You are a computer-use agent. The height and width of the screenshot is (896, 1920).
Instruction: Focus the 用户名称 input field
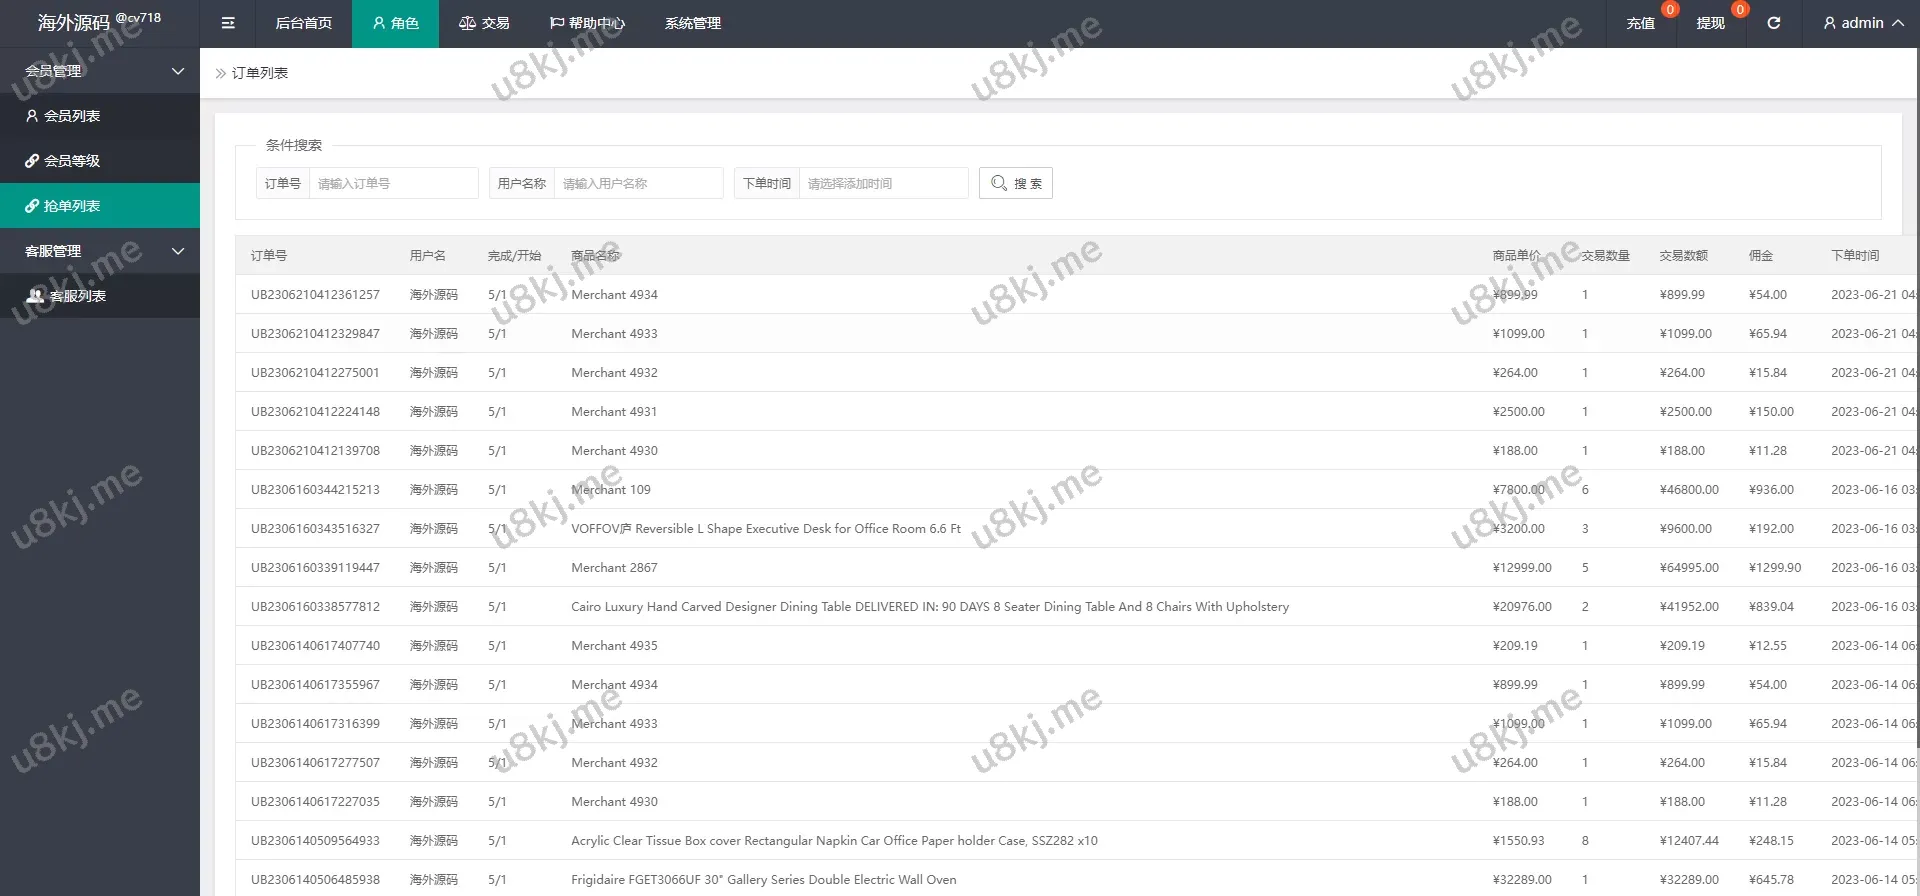pyautogui.click(x=638, y=183)
